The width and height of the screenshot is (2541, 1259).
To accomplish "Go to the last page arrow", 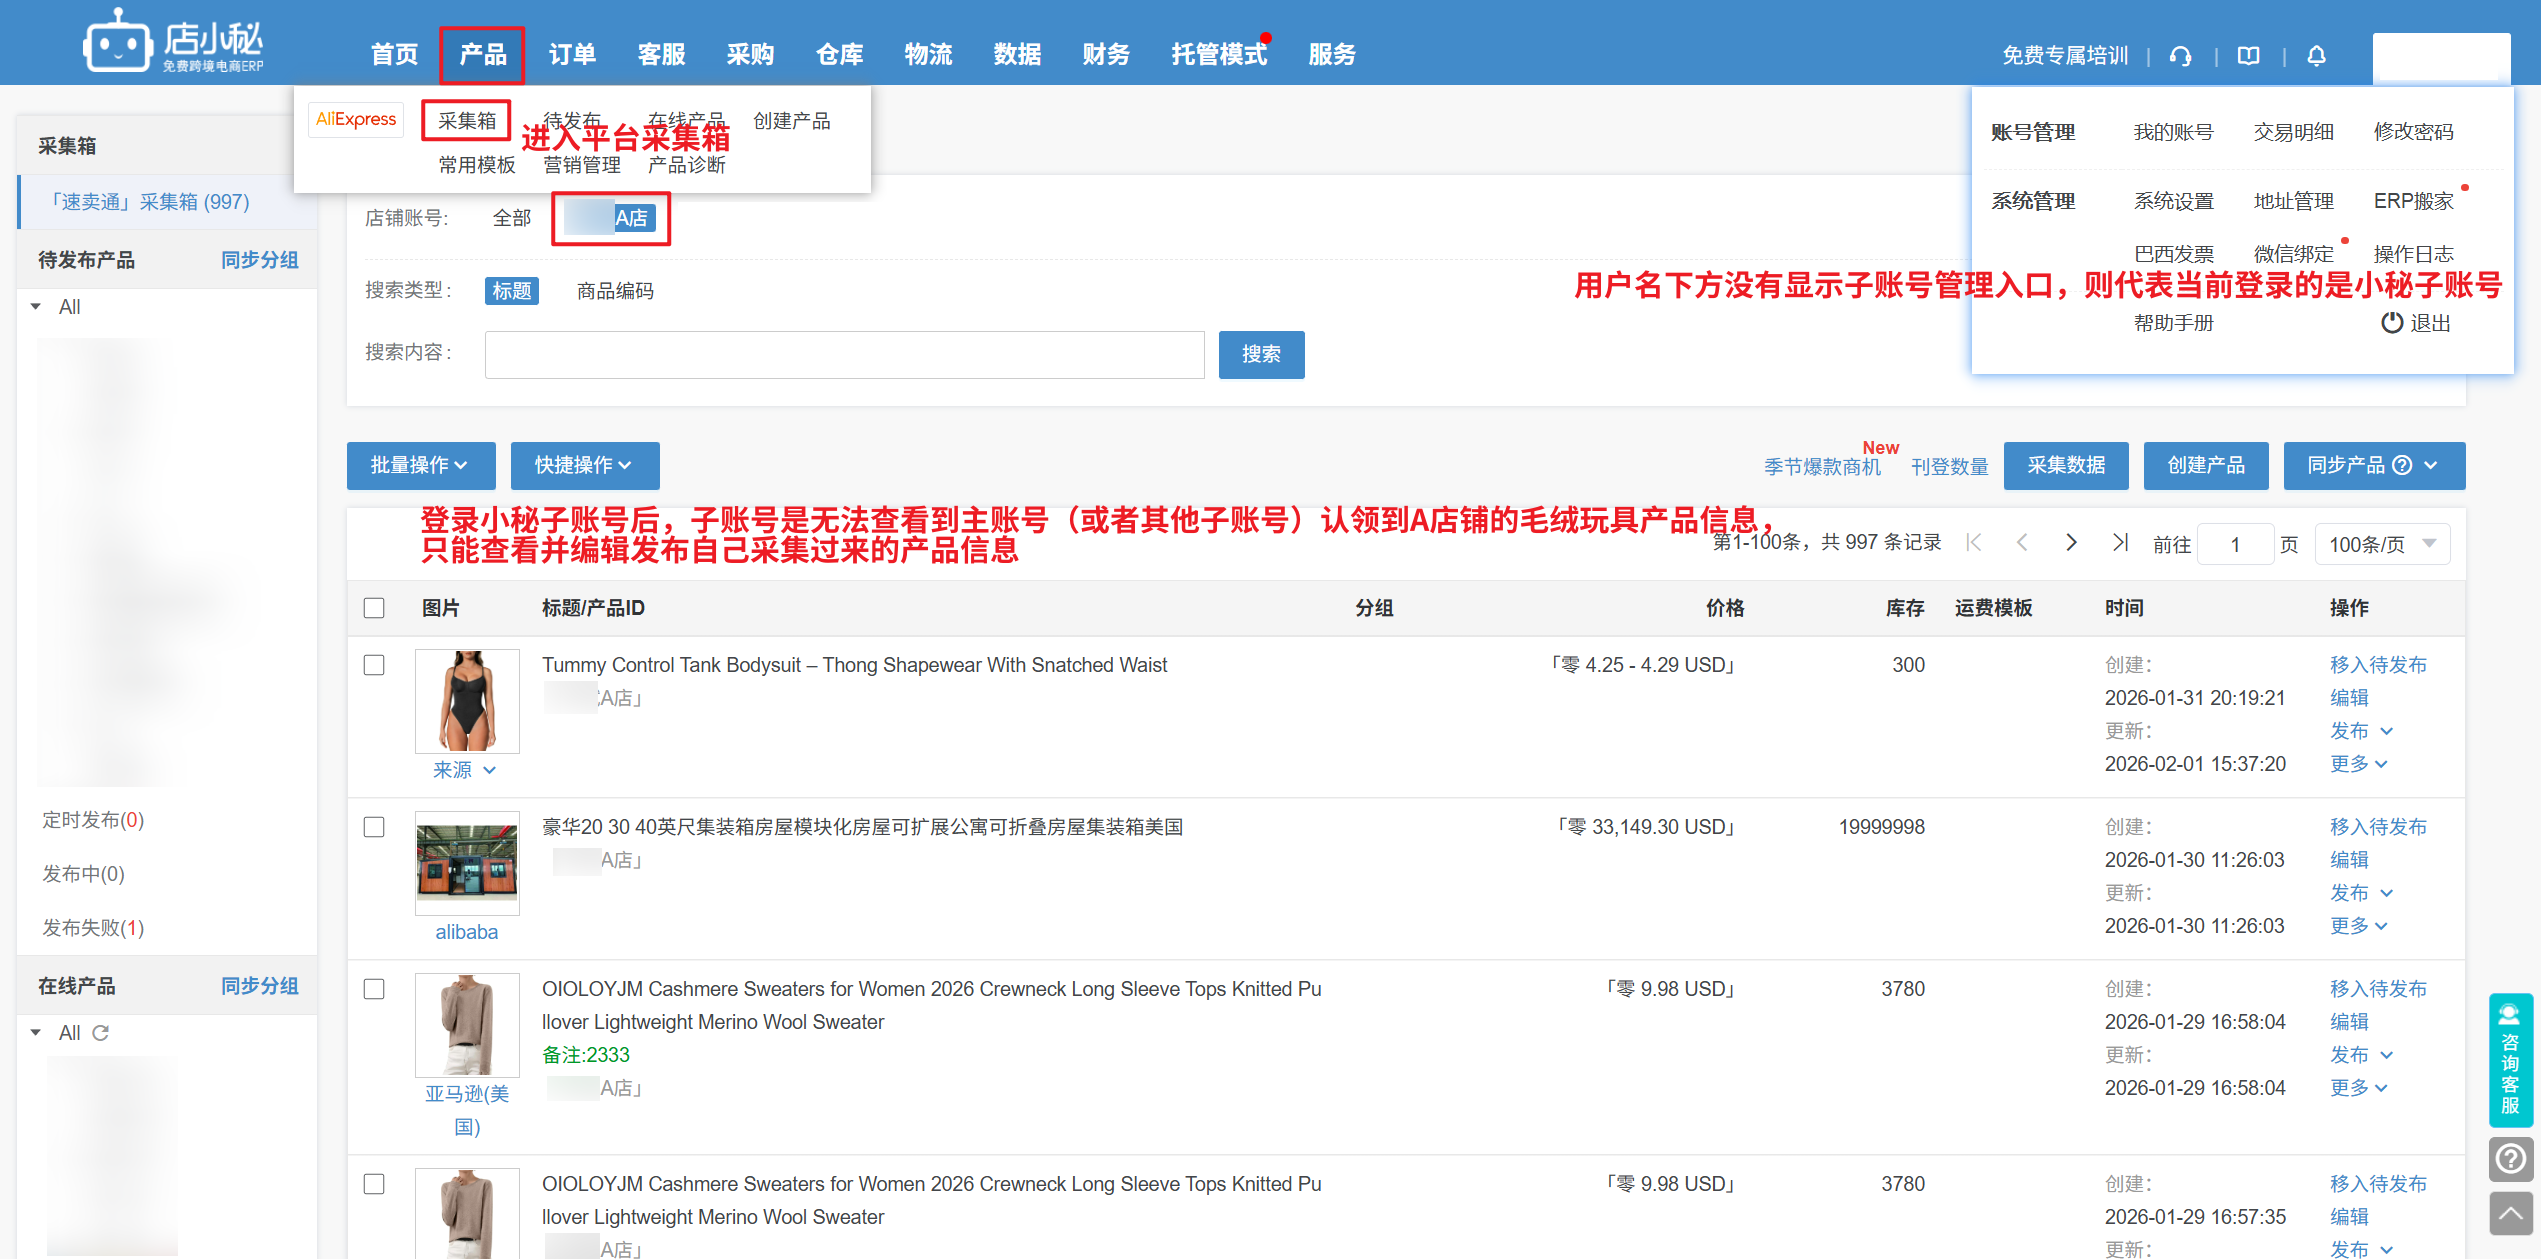I will [x=2119, y=542].
